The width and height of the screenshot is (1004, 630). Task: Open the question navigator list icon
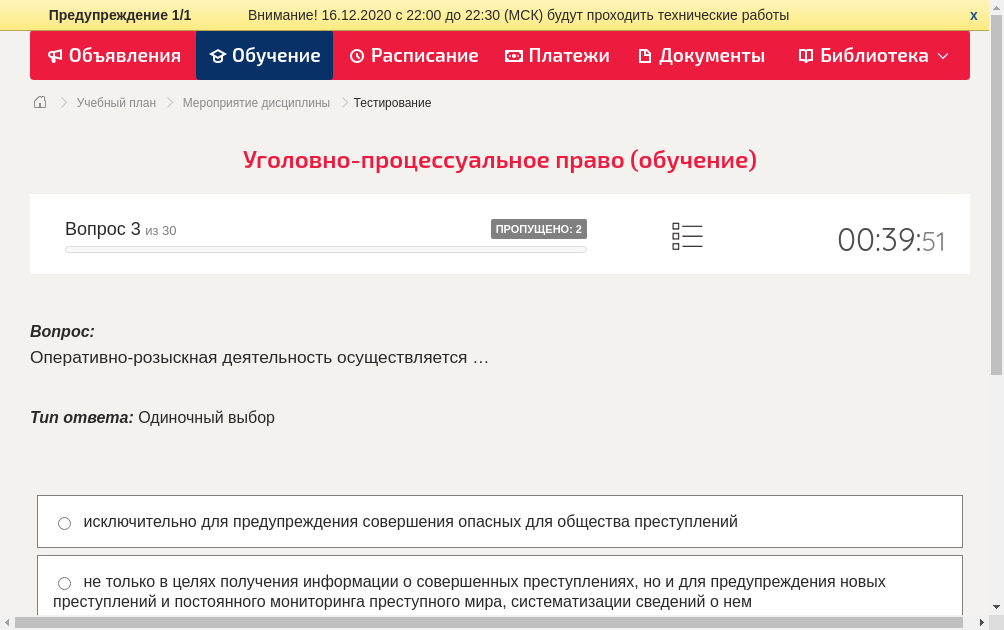(687, 235)
